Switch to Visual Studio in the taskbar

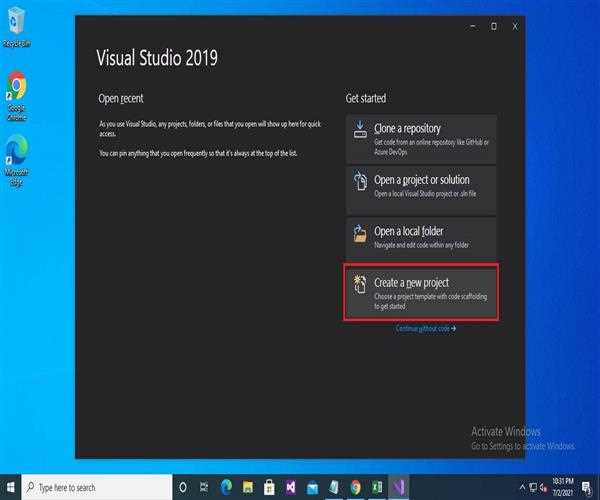tap(399, 486)
